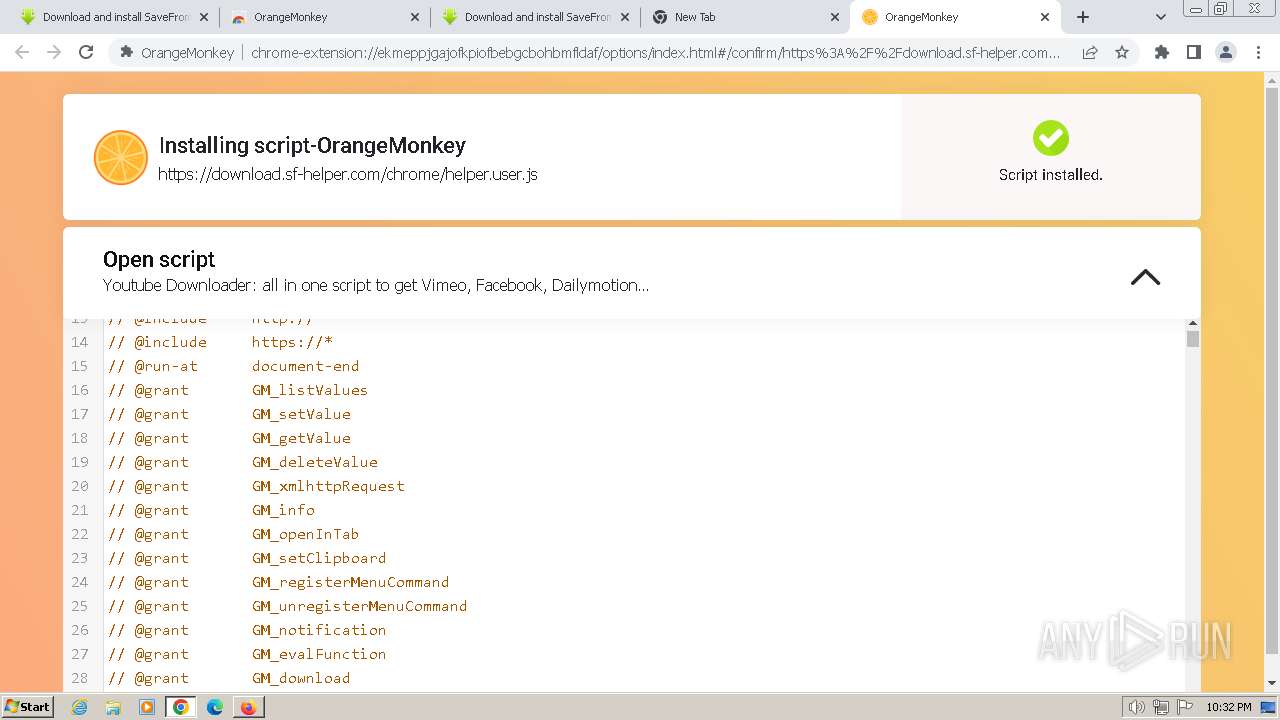
Task: Click GM_notification on line 26
Action: [319, 630]
